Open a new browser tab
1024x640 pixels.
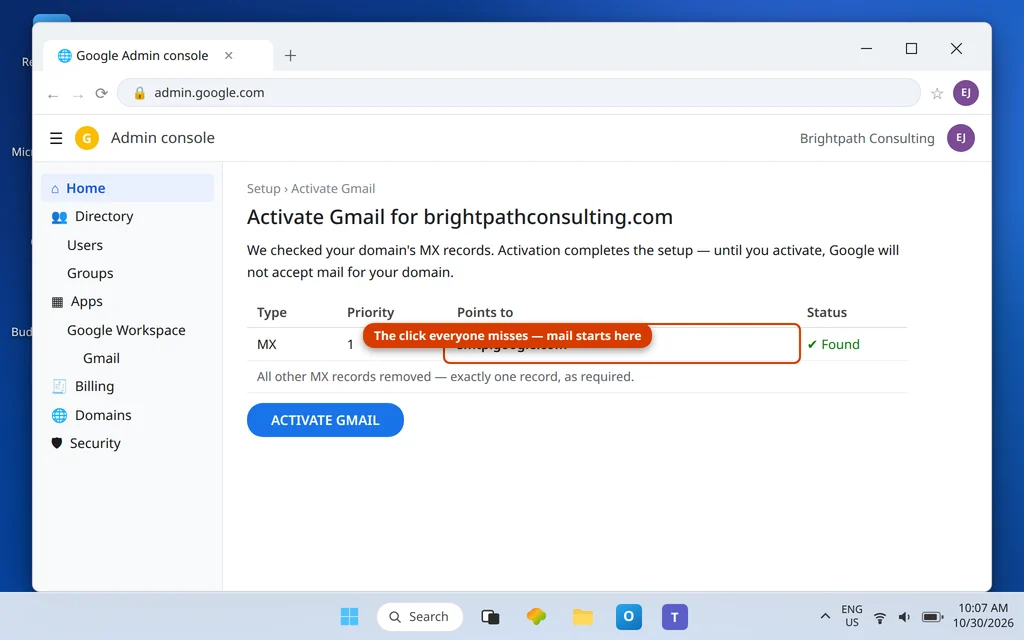(x=291, y=56)
